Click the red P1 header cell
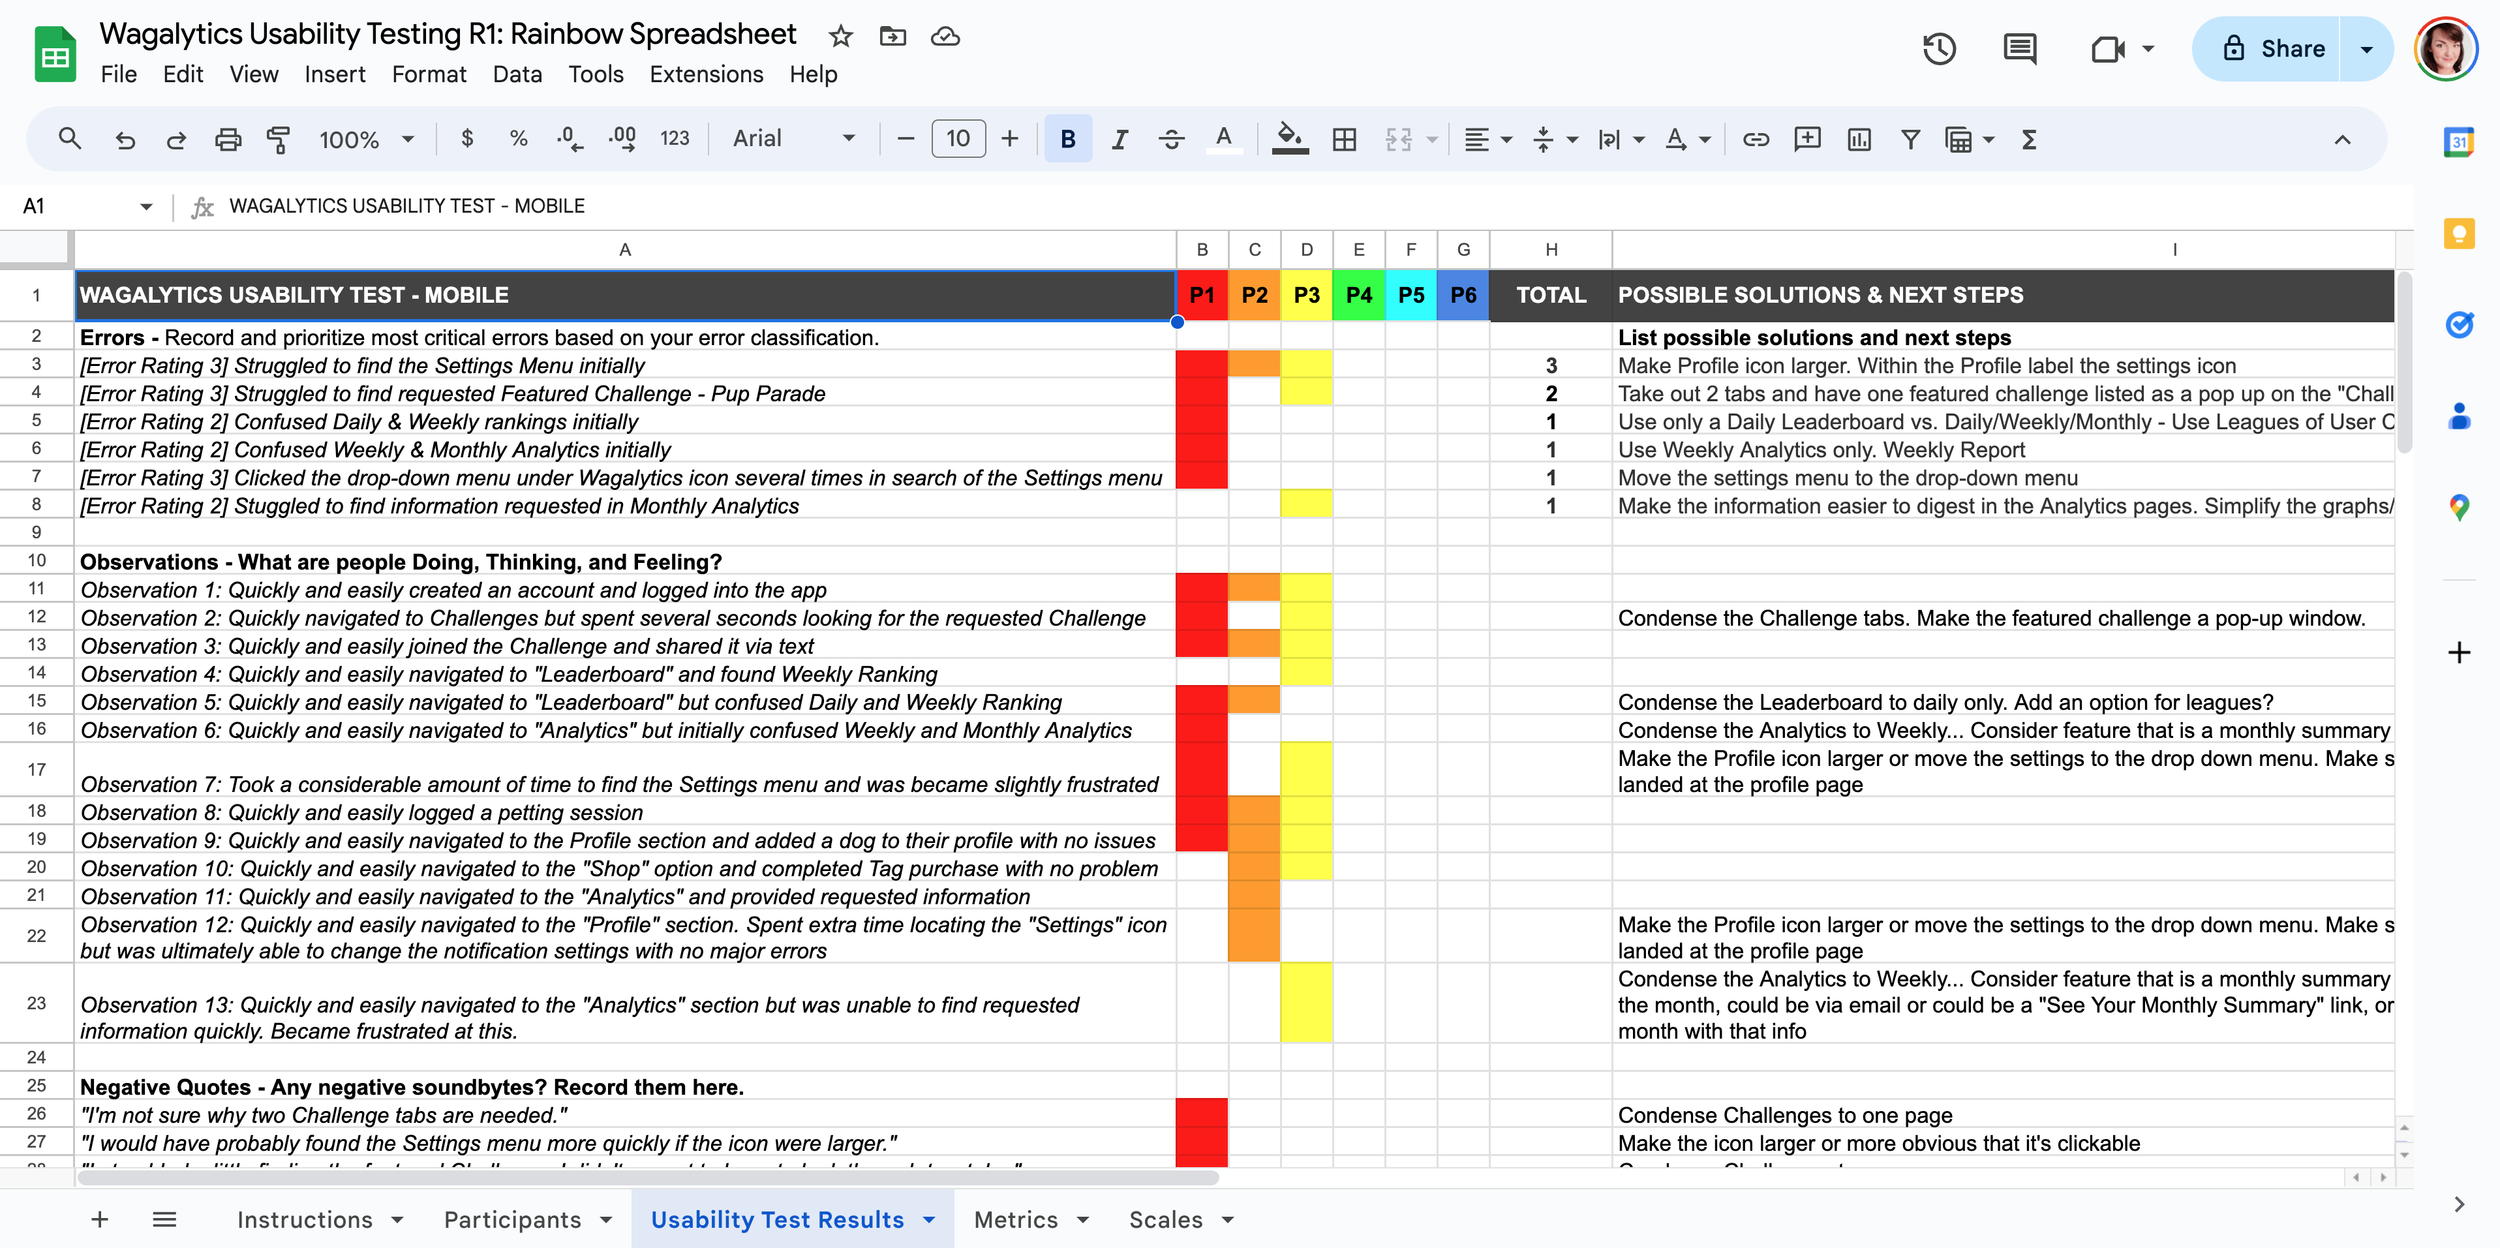Viewport: 2500px width, 1250px height. click(x=1201, y=295)
